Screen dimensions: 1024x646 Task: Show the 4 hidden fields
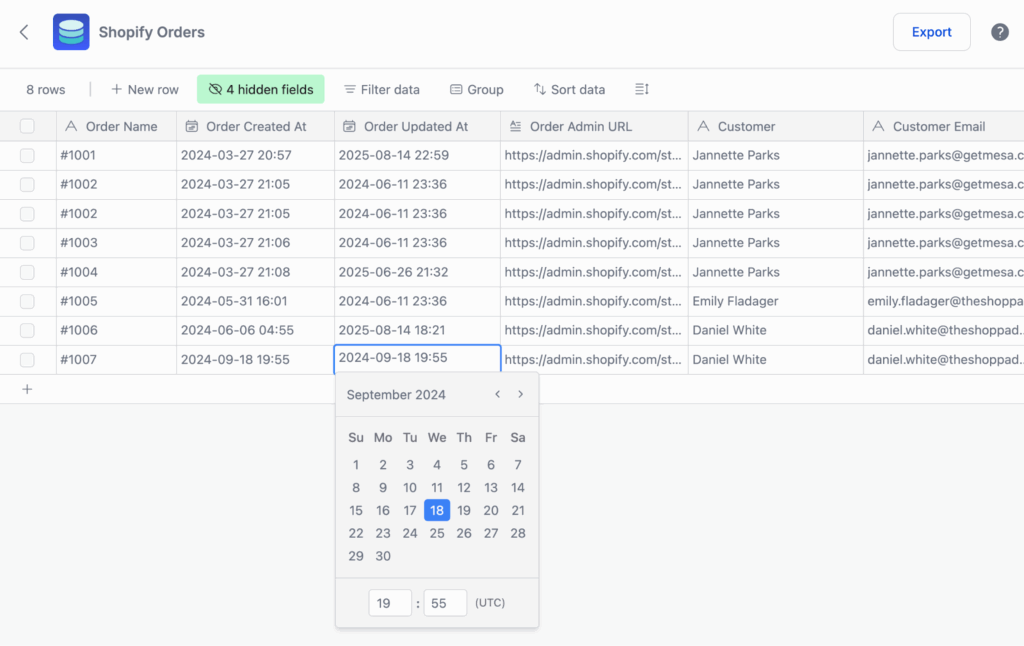click(x=261, y=89)
